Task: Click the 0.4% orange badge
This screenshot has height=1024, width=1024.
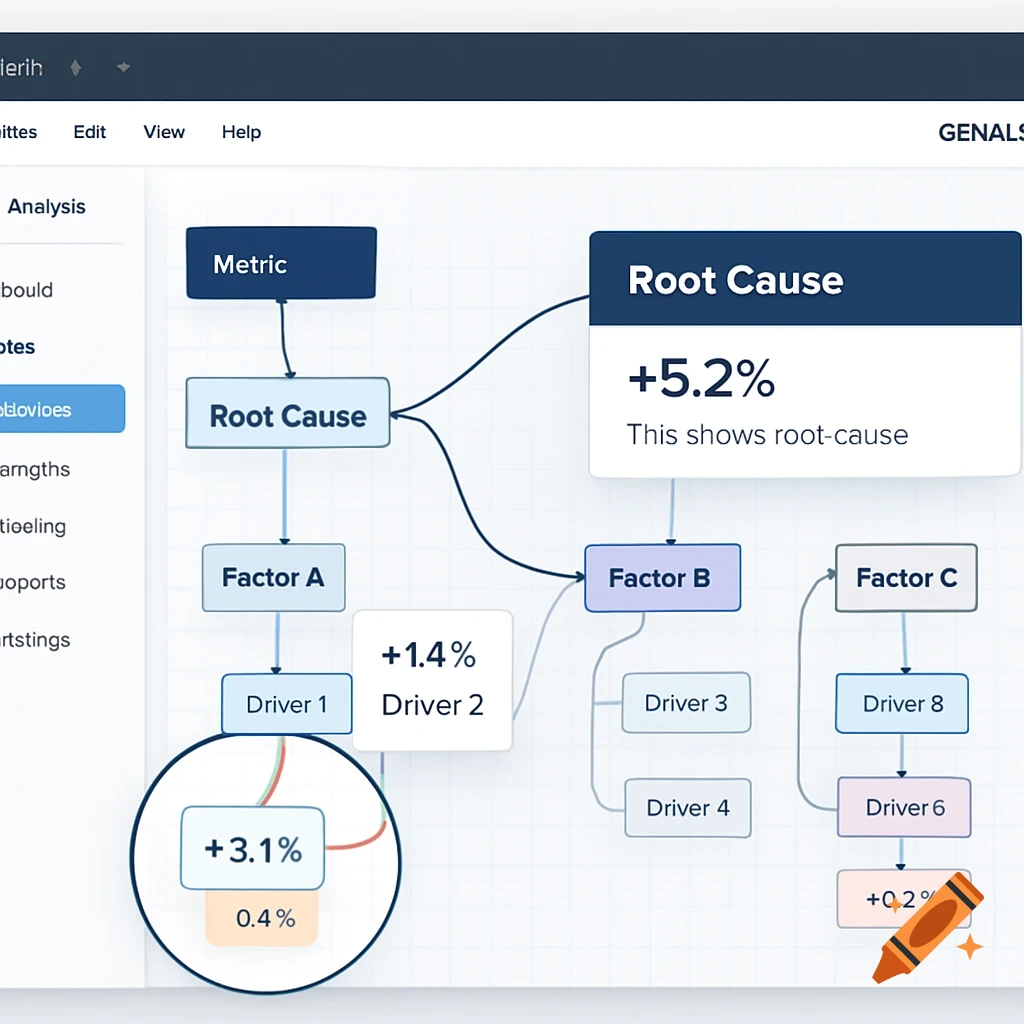Action: 262,917
